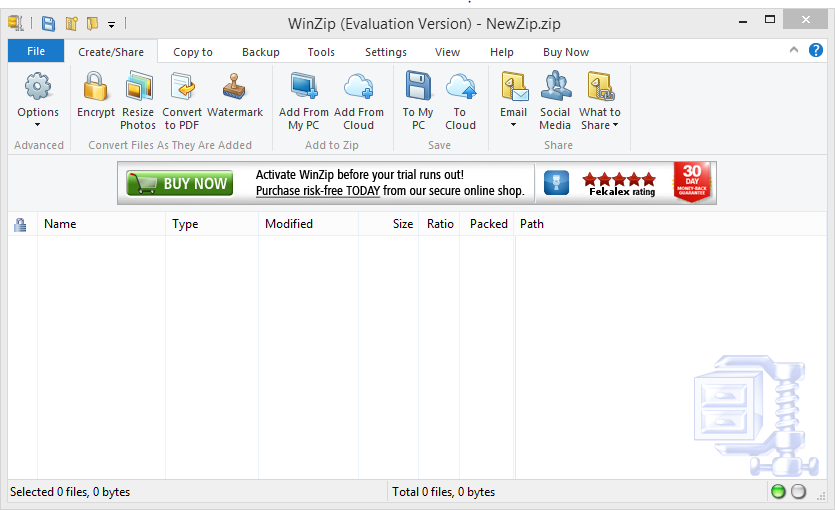The width and height of the screenshot is (835, 510).
Task: Sort by the Path column header
Action: coord(671,224)
